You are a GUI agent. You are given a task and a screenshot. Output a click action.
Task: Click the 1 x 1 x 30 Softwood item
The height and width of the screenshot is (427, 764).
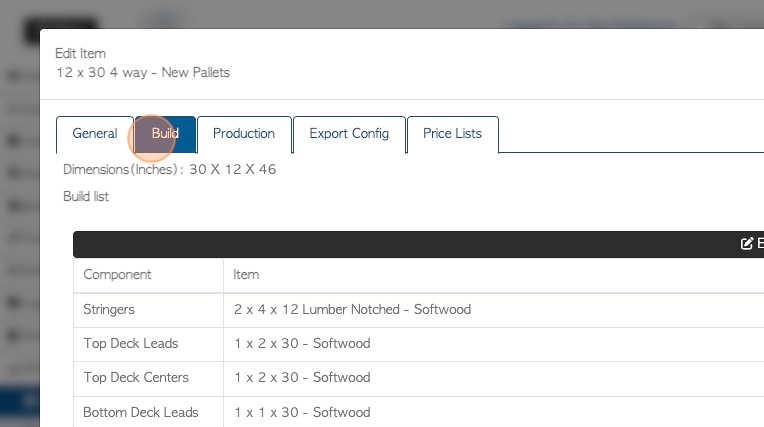302,412
